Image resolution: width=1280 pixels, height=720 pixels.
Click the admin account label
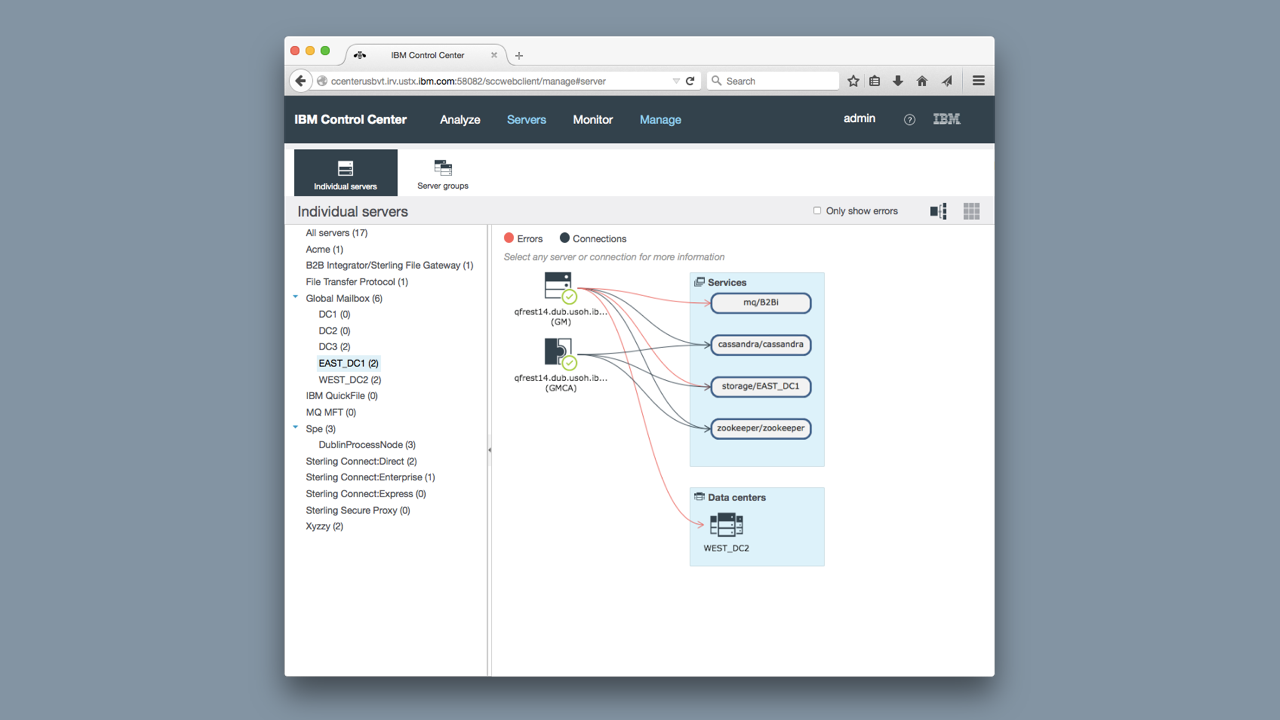[859, 118]
